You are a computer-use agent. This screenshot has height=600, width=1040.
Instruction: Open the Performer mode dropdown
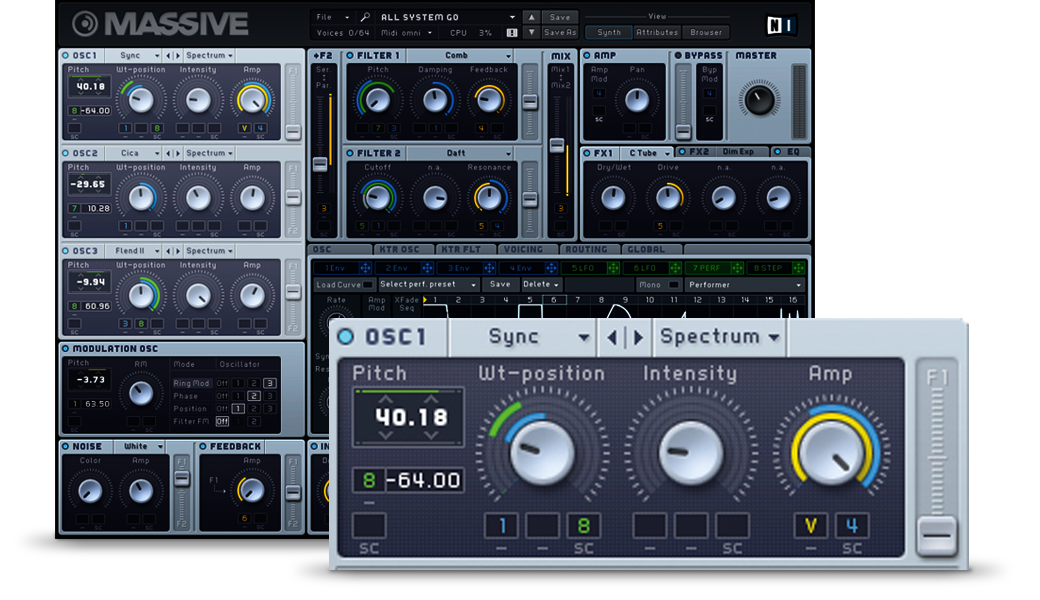(745, 284)
